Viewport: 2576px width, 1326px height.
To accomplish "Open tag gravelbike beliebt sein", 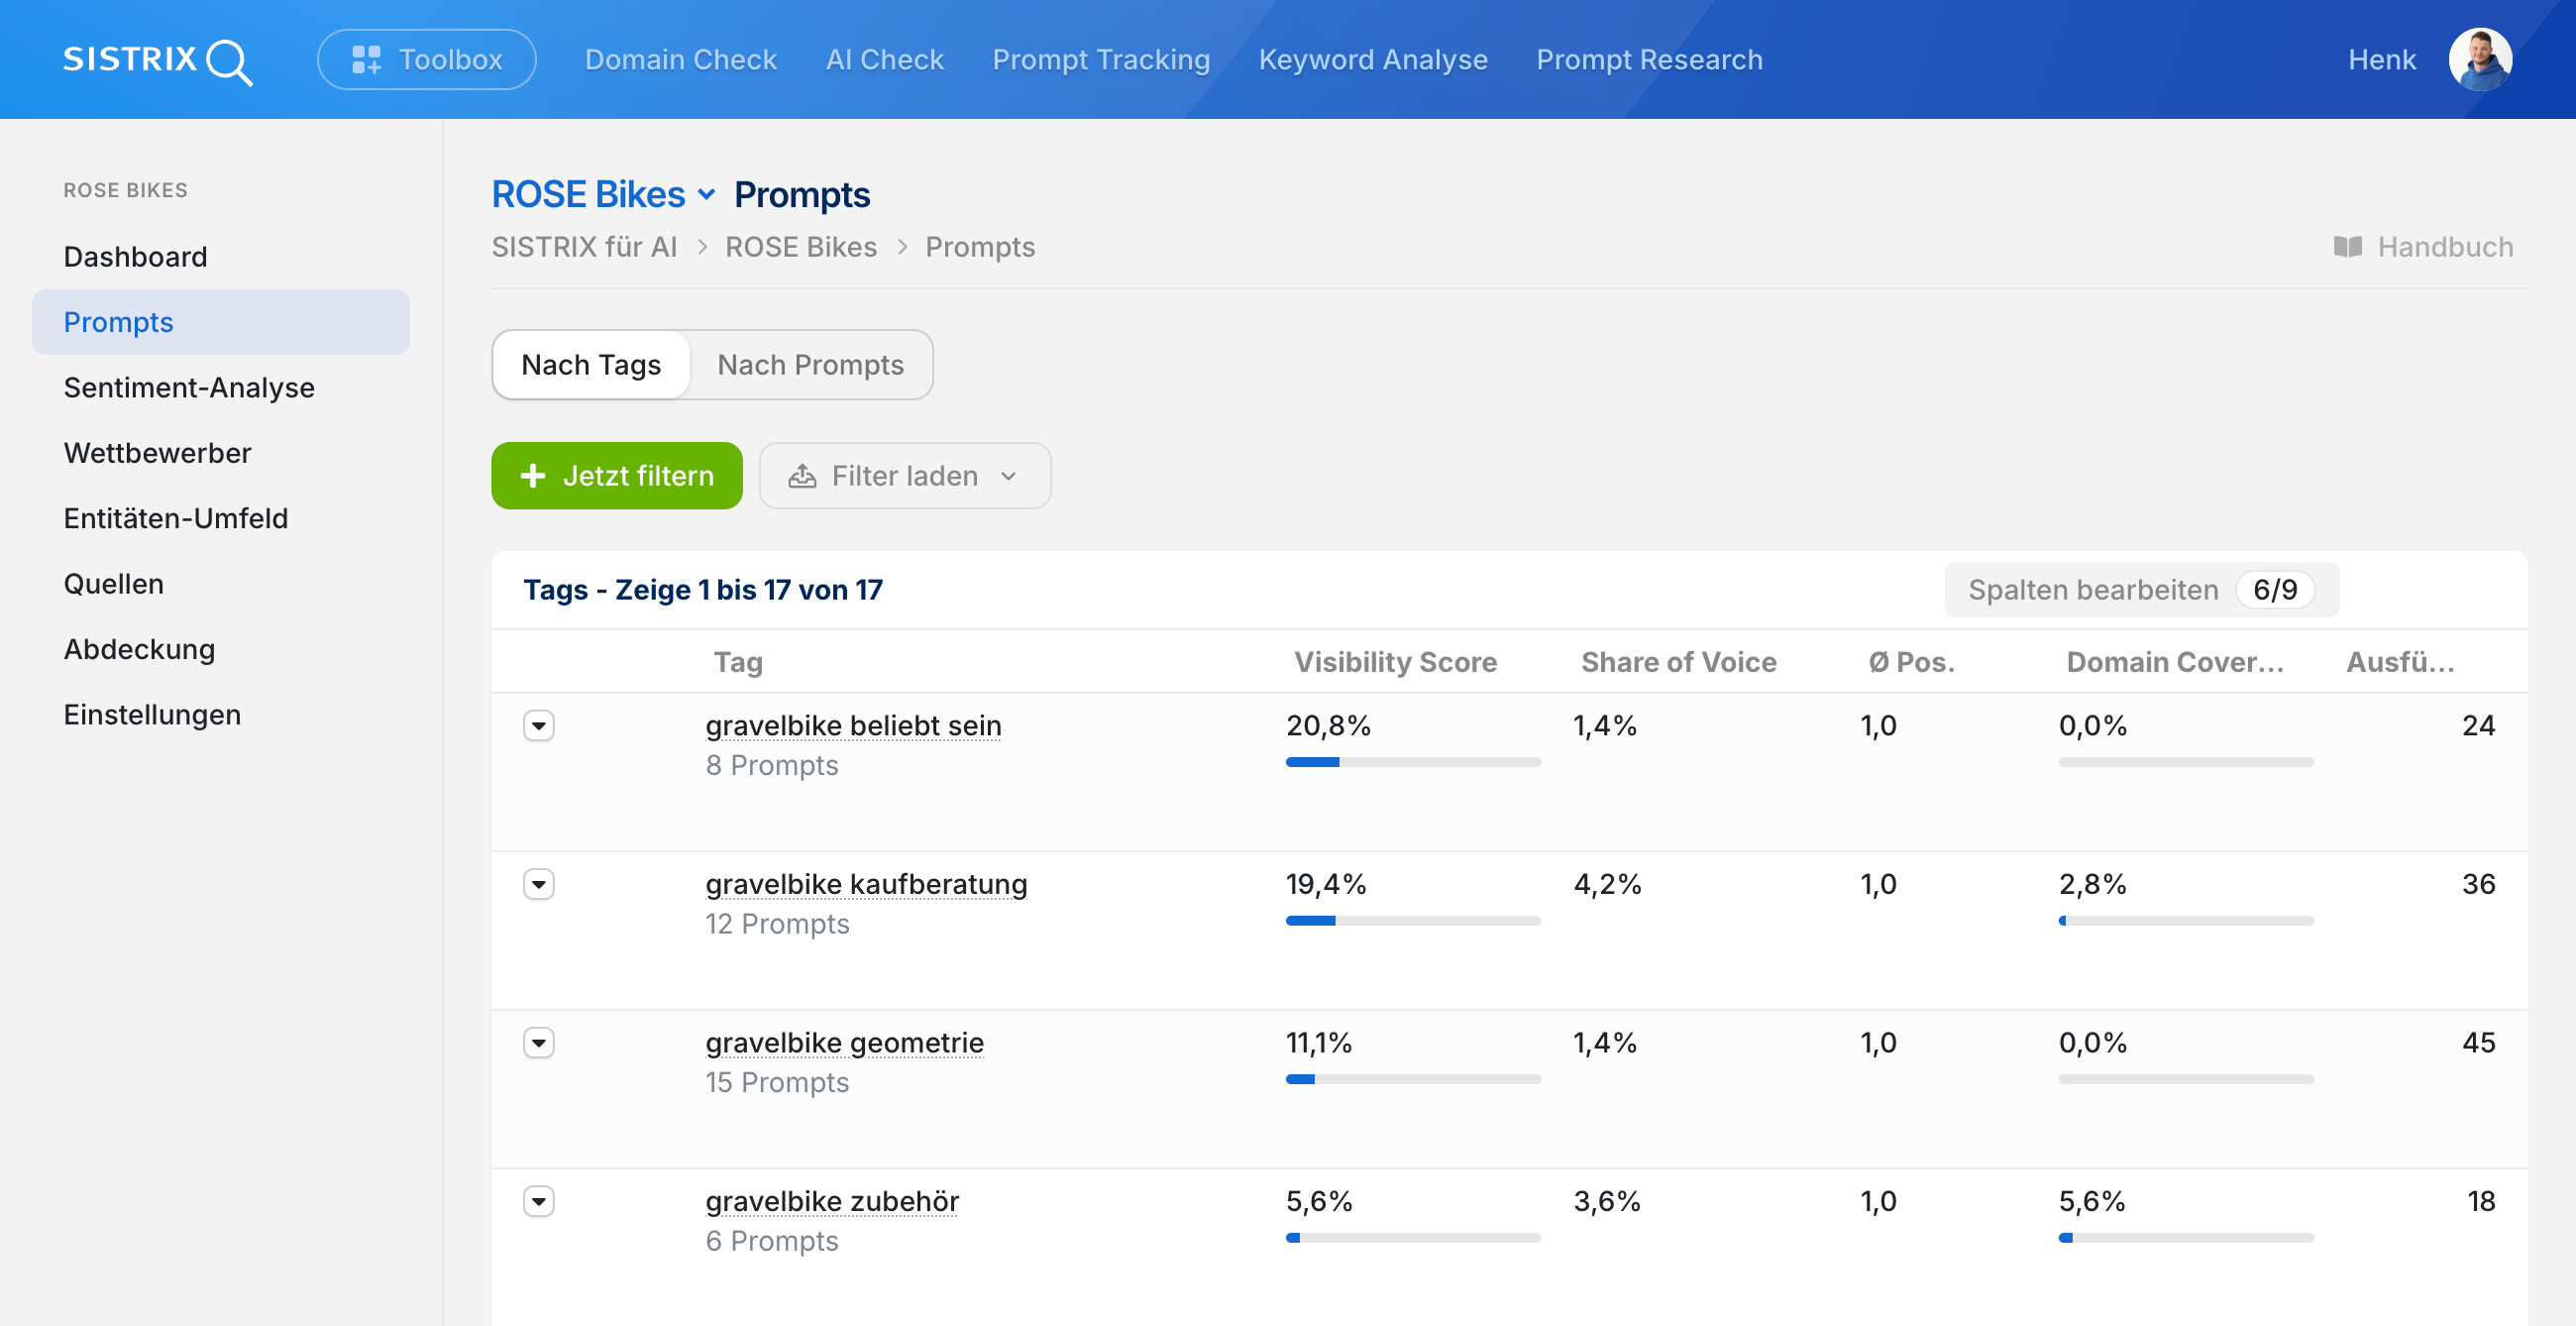I will coord(853,725).
